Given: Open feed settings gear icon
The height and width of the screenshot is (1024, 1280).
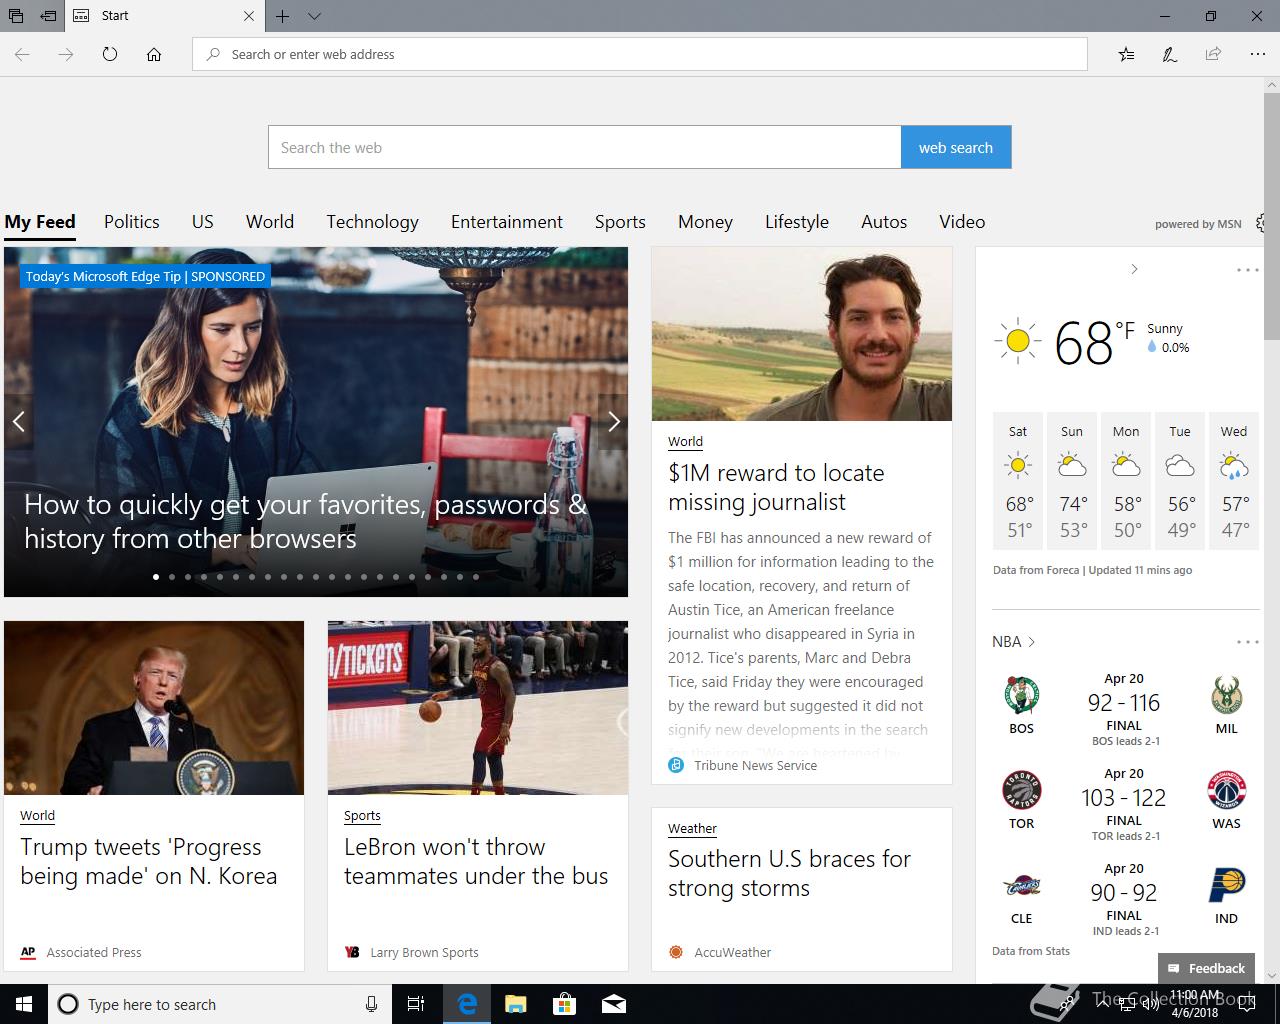Looking at the screenshot, I should point(1262,223).
